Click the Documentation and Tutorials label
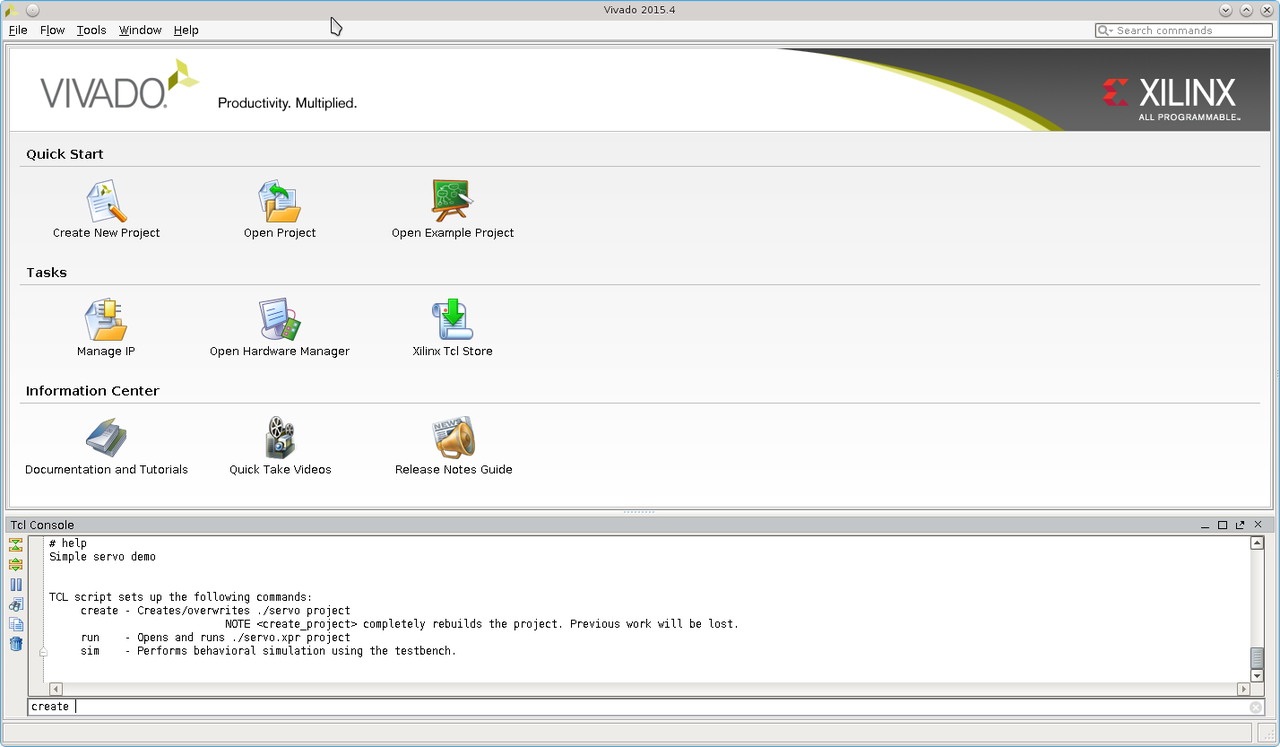 [x=106, y=470]
